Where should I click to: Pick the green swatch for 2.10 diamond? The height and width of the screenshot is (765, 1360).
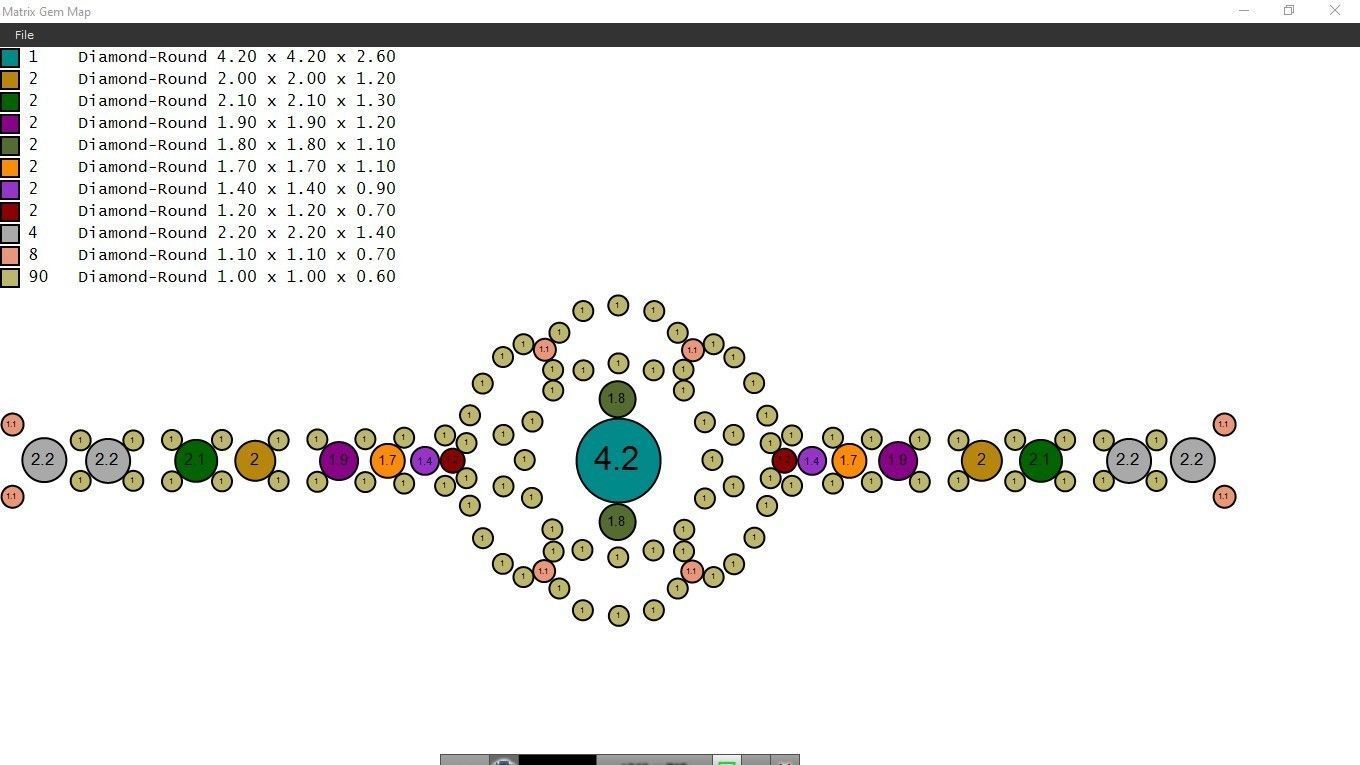pyautogui.click(x=10, y=102)
